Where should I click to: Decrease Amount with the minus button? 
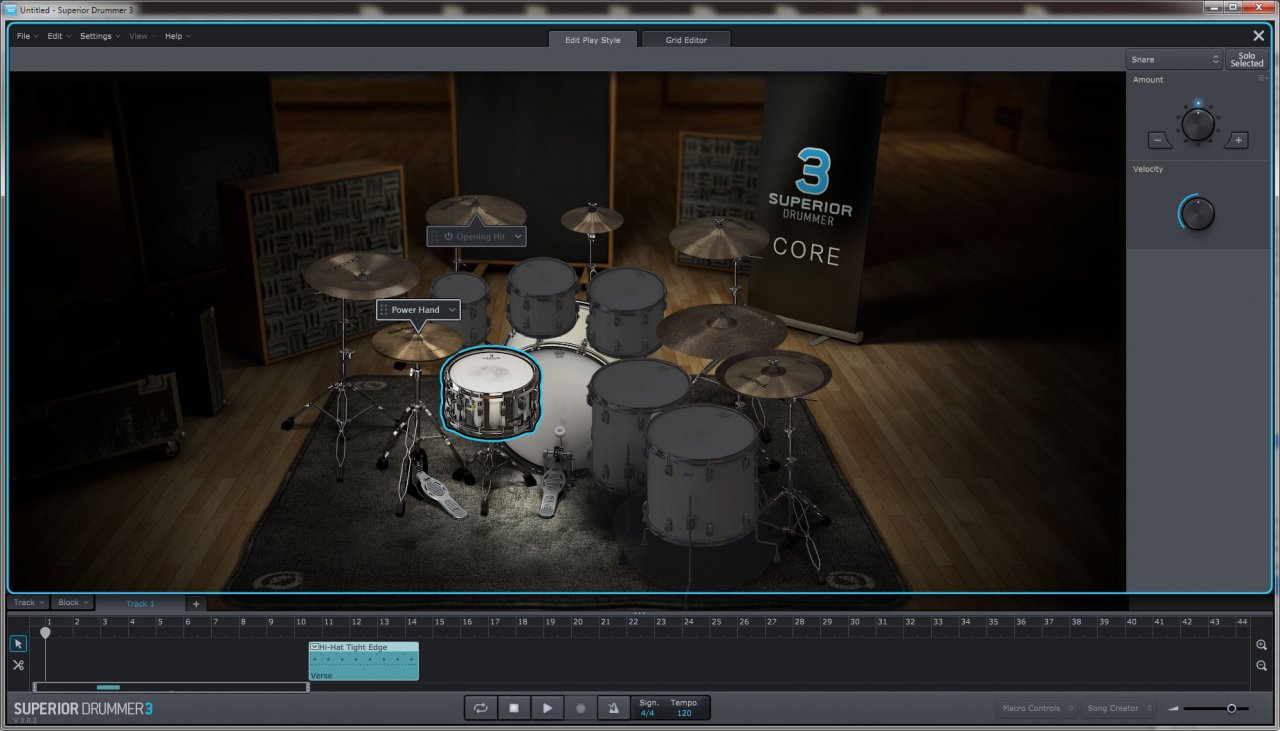1156,140
